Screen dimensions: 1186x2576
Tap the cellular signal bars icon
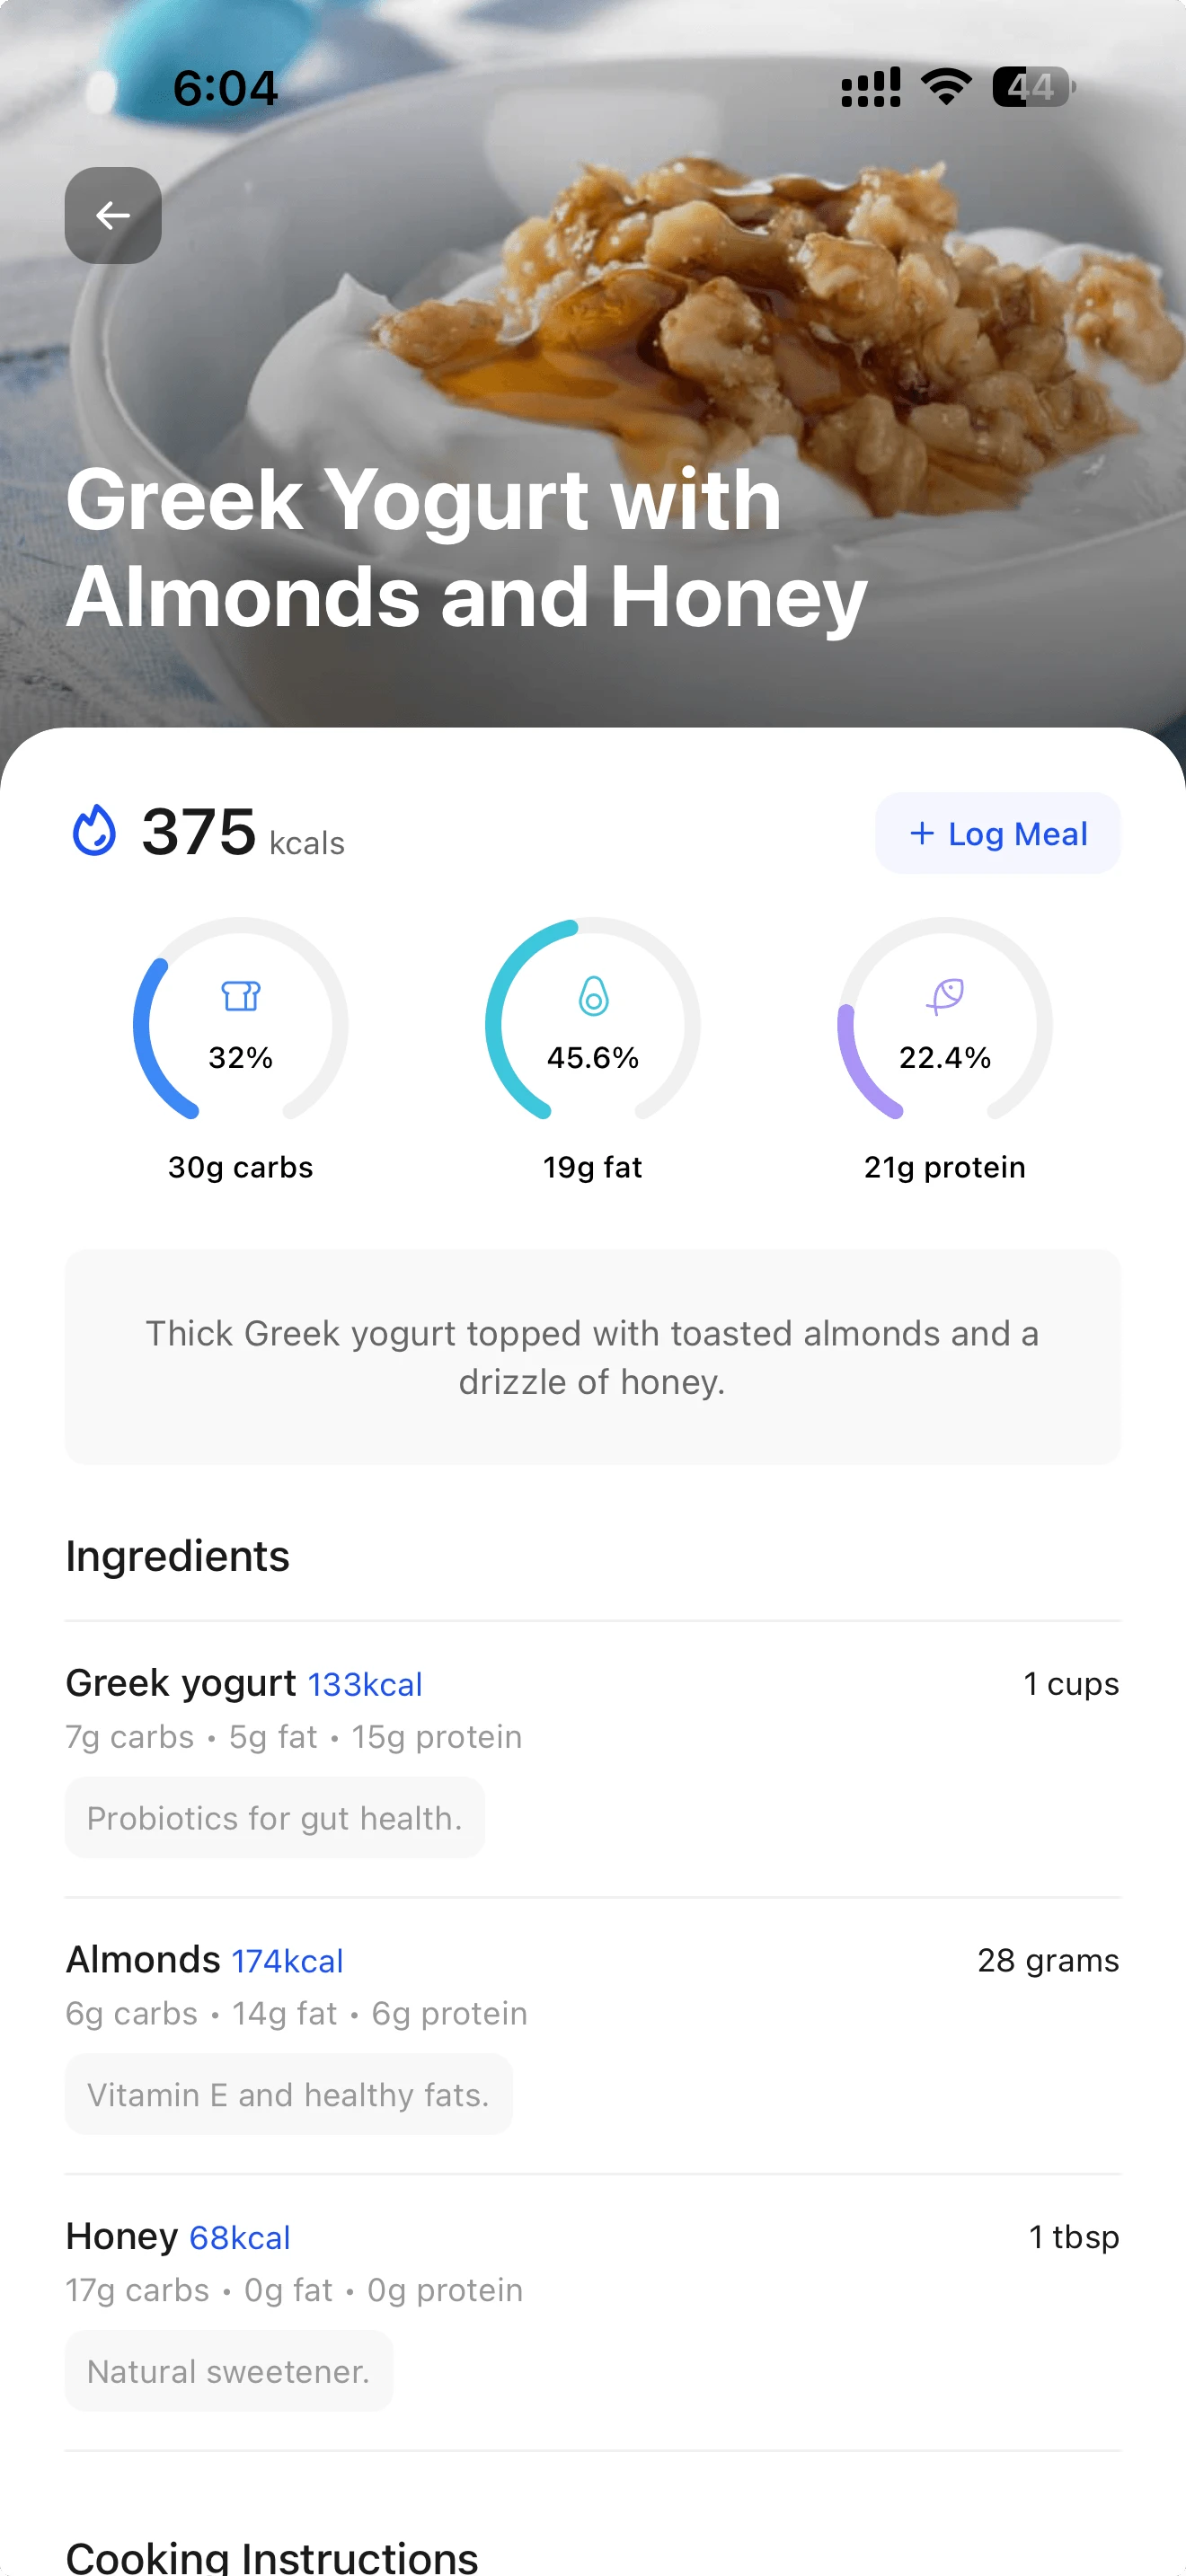tap(870, 87)
